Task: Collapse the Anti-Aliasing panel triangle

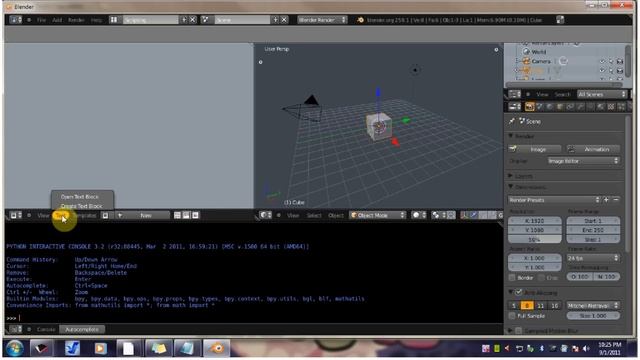Action: 511,292
